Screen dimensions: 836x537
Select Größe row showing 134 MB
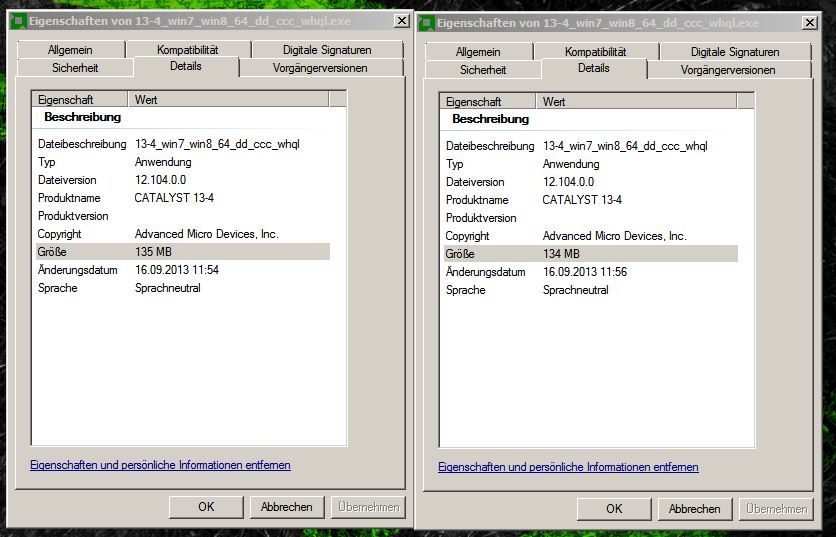[591, 254]
